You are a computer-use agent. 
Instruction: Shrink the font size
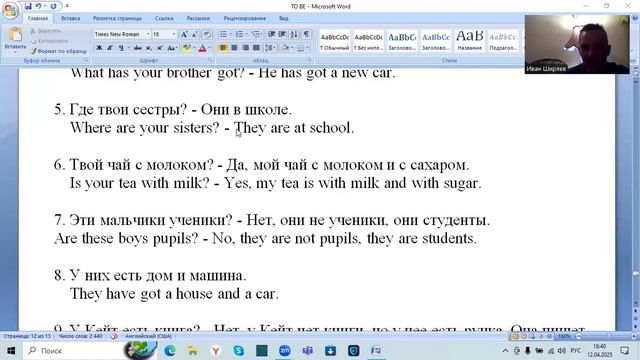click(195, 34)
